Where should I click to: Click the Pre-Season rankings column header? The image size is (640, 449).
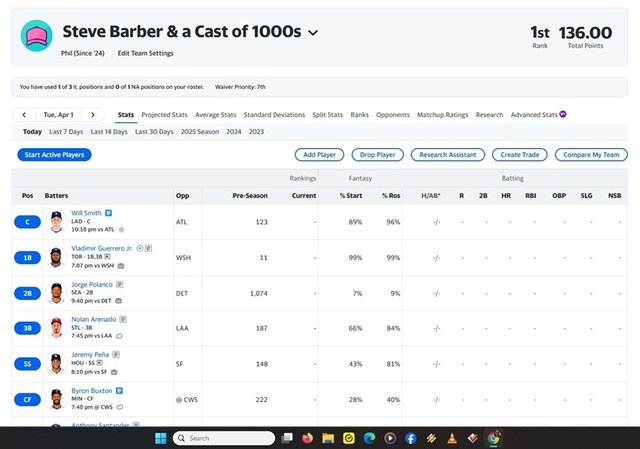coord(250,196)
